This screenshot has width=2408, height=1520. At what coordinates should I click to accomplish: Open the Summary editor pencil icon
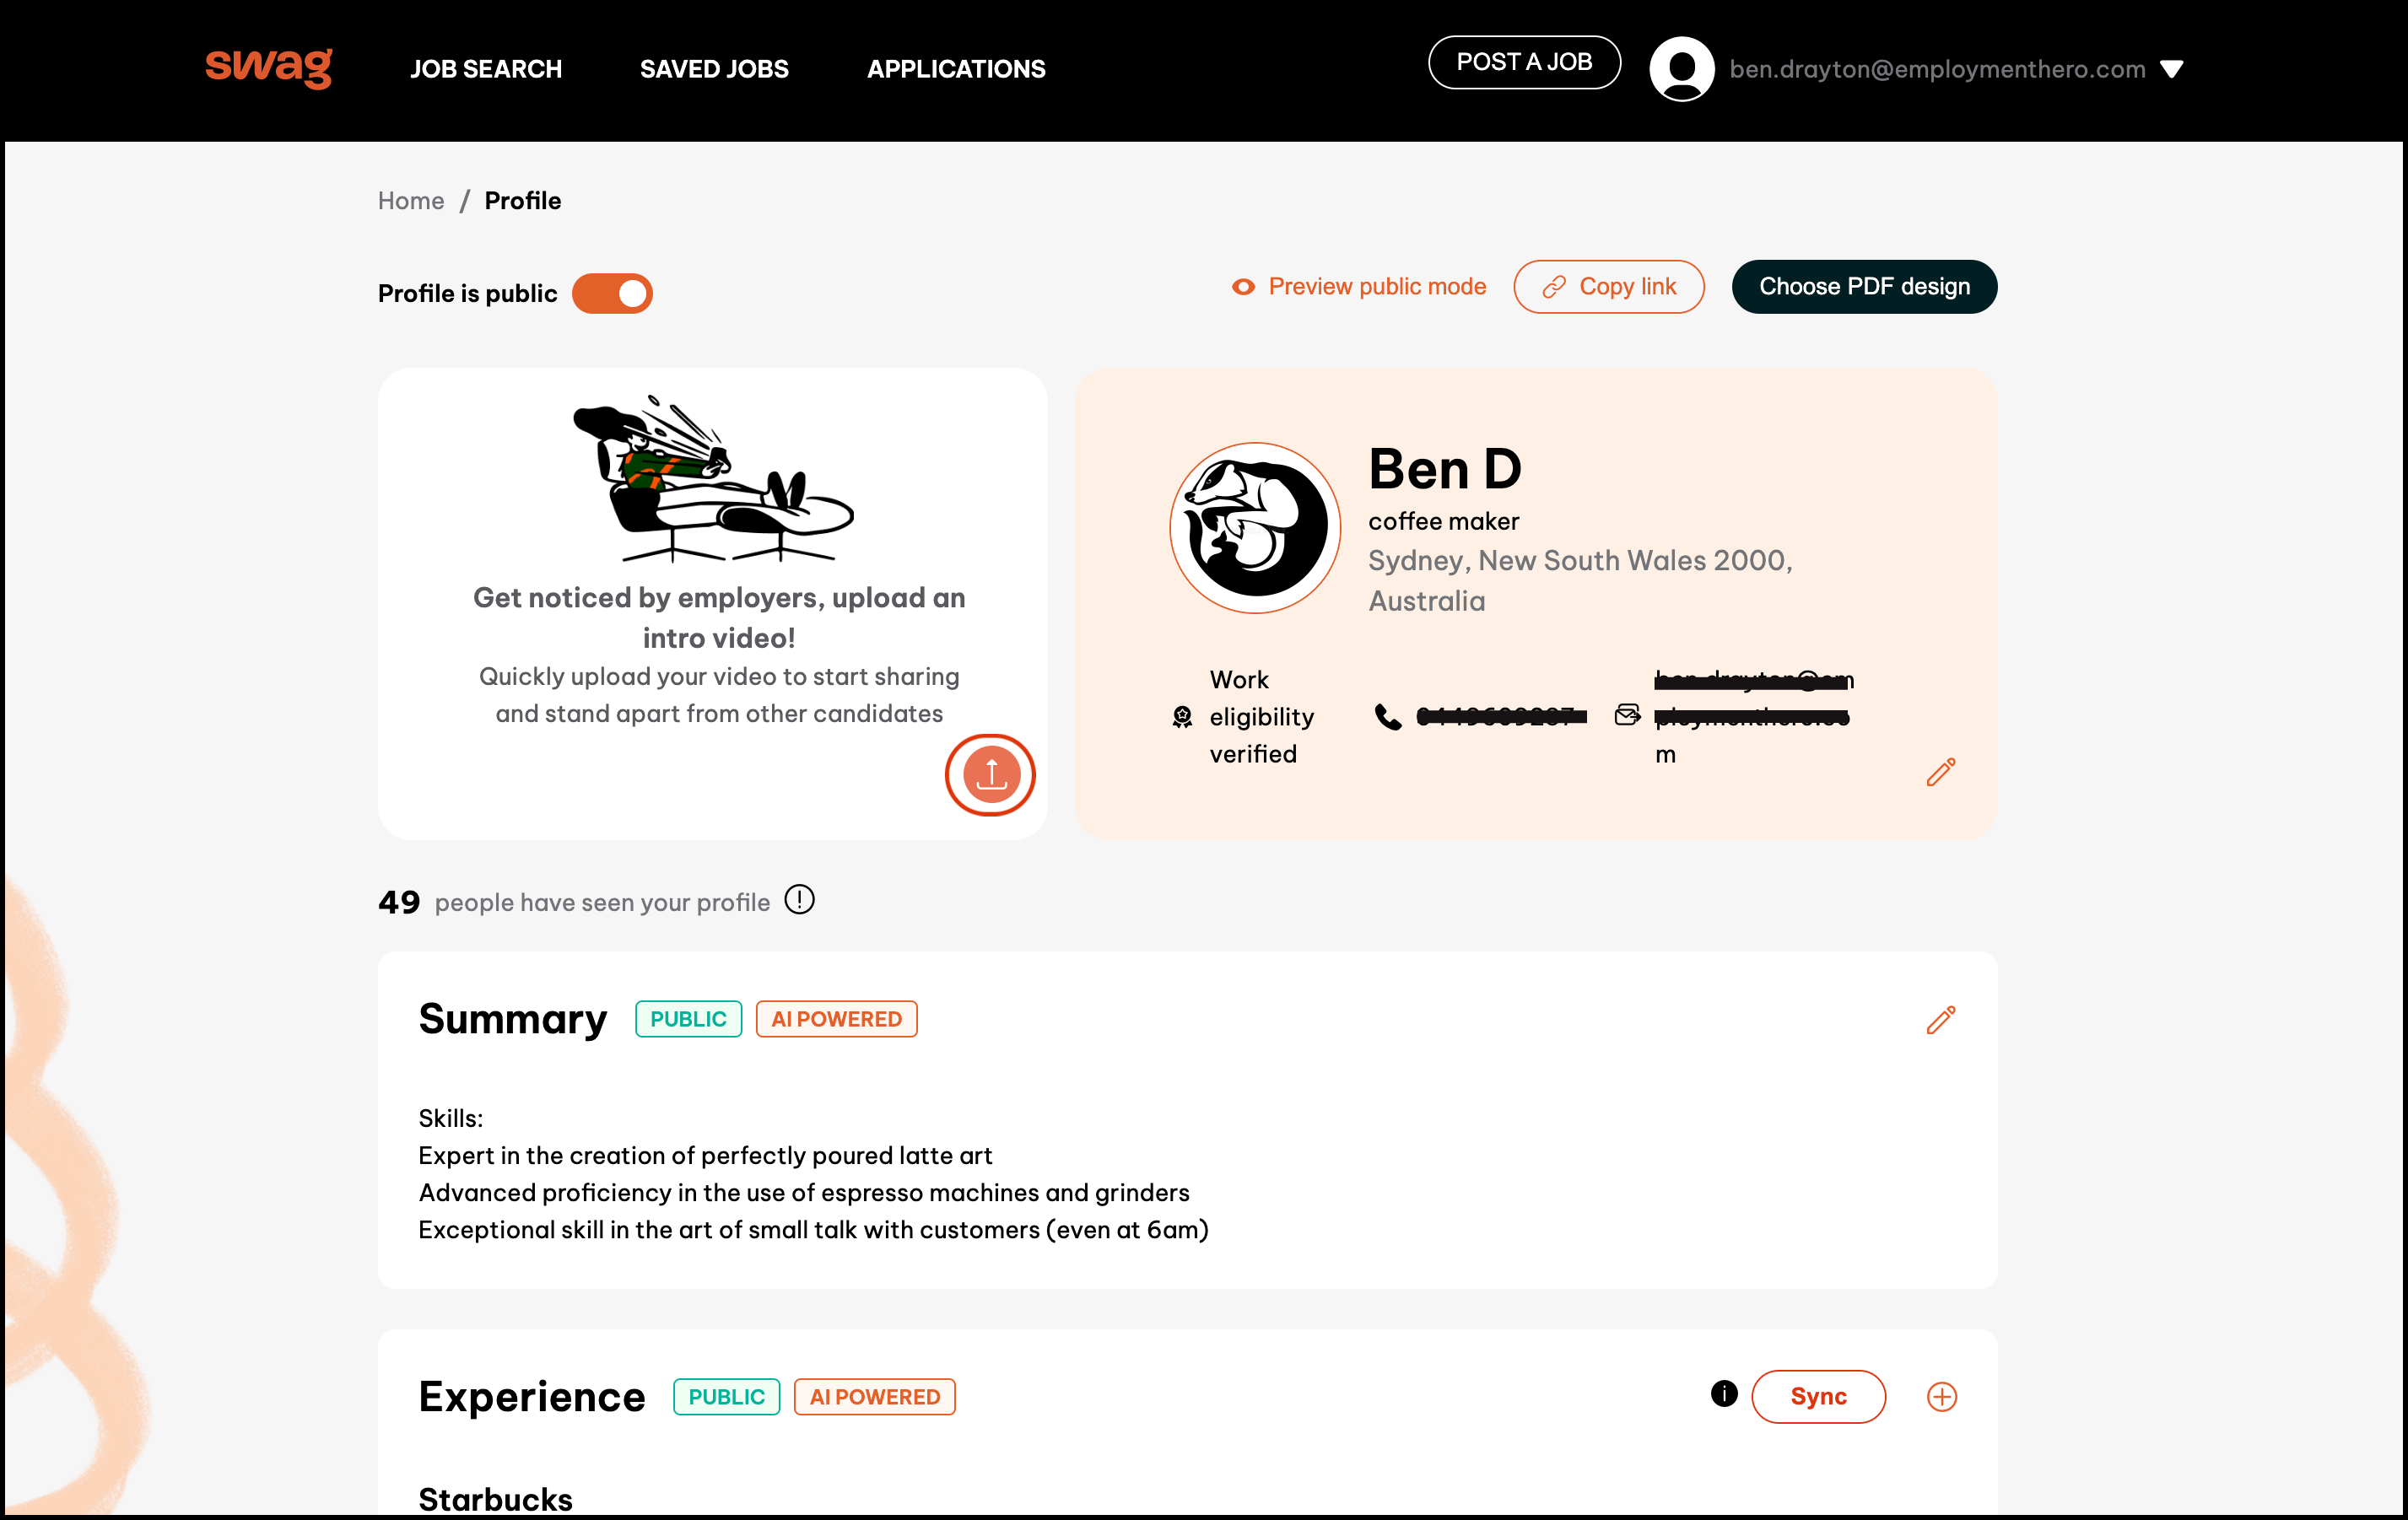tap(1941, 1021)
